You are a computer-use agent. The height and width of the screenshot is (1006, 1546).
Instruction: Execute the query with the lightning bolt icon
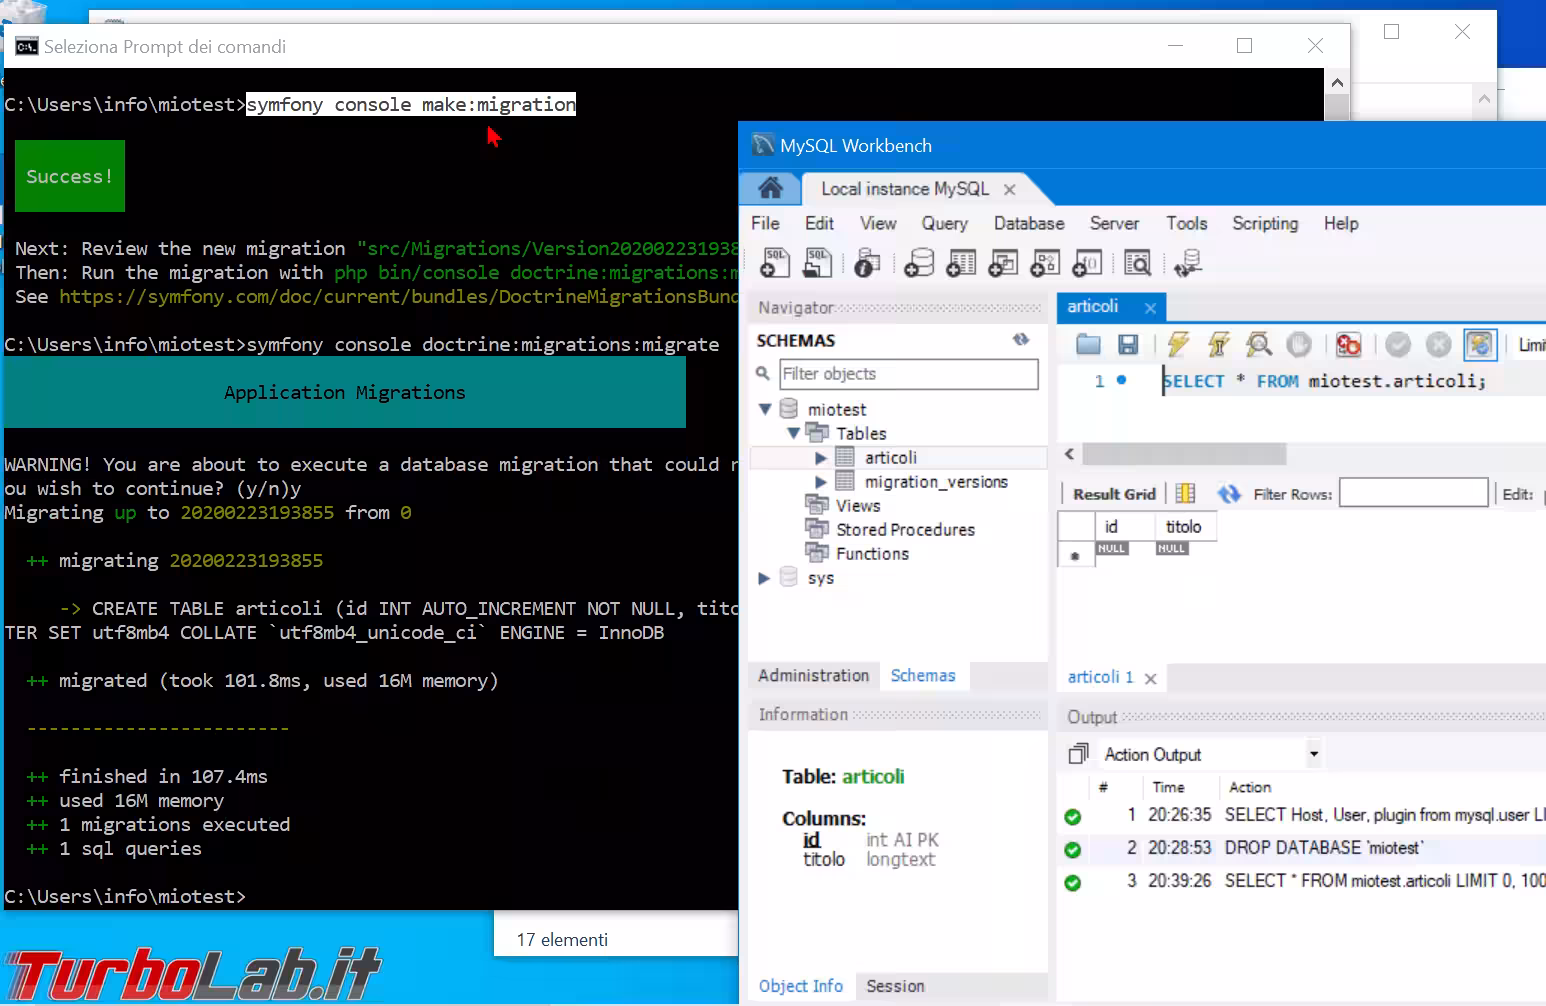coord(1178,345)
